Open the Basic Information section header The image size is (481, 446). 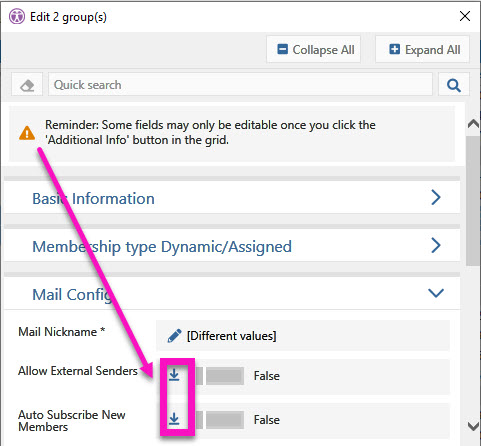(x=232, y=198)
